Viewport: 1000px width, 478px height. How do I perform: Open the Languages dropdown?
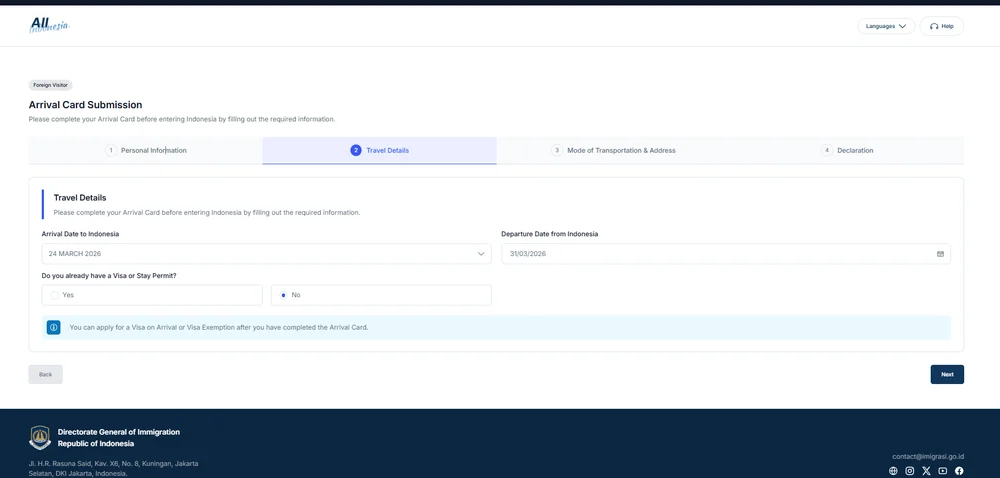(886, 26)
